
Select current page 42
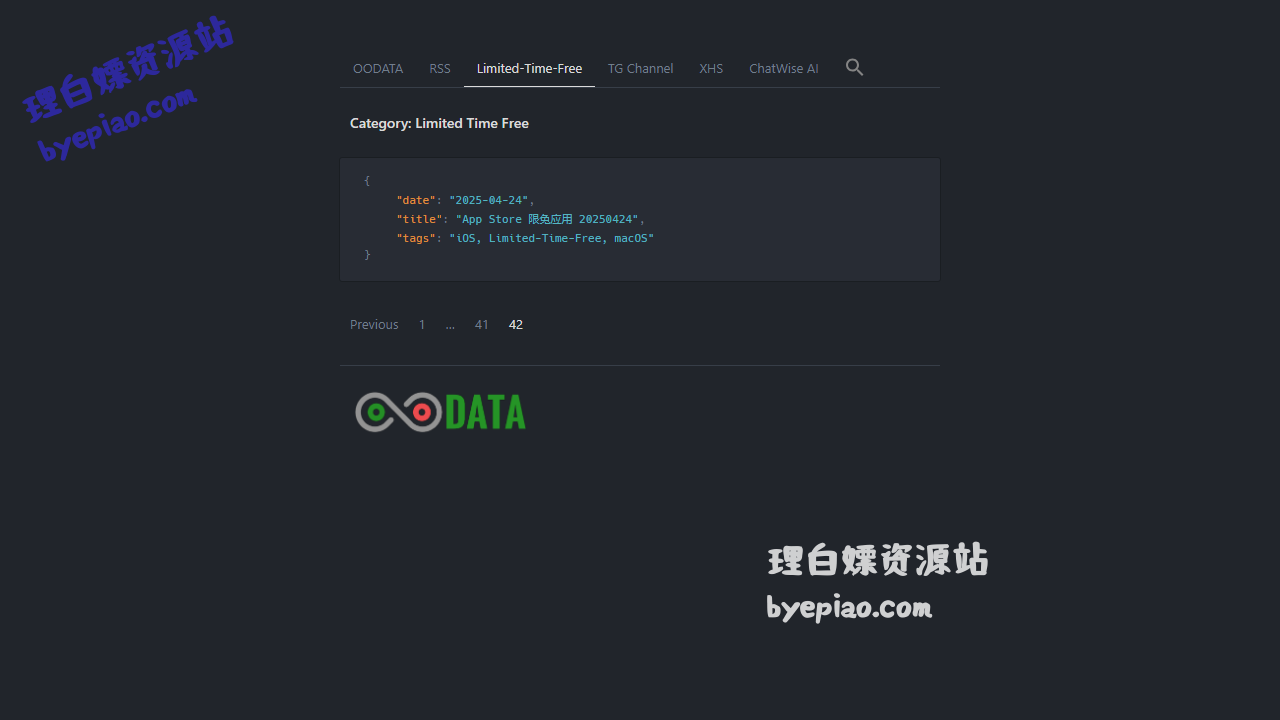[x=516, y=325]
